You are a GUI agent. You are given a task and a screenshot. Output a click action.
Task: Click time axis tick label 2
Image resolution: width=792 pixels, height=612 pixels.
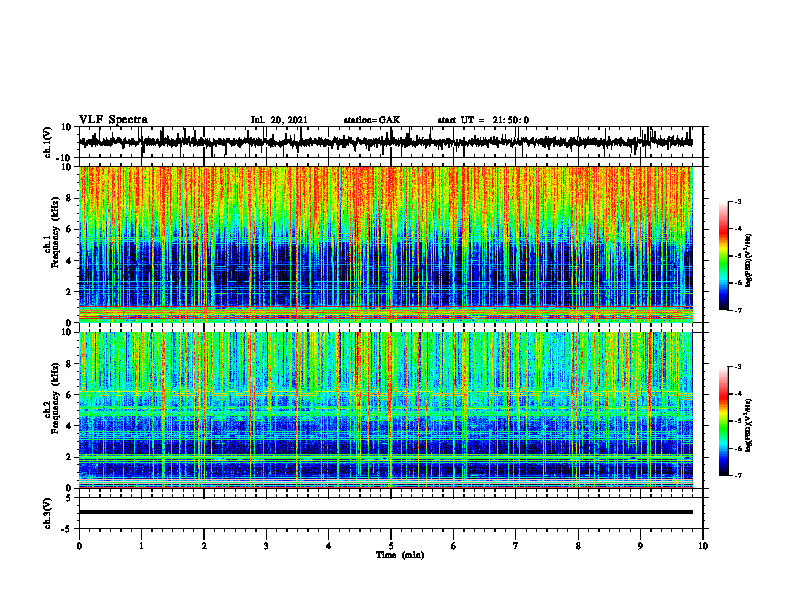tap(204, 546)
